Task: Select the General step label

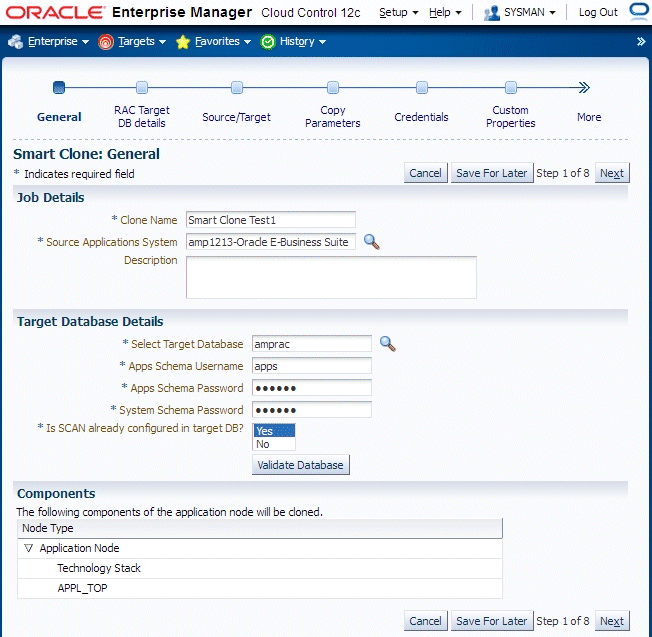Action: (x=59, y=117)
